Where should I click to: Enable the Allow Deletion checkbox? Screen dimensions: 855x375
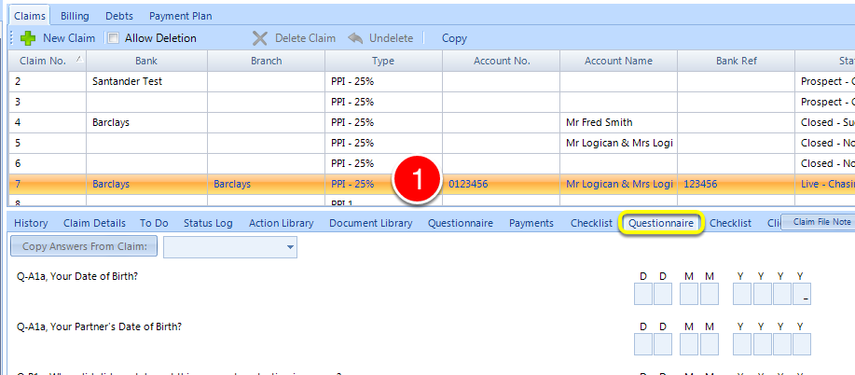113,38
